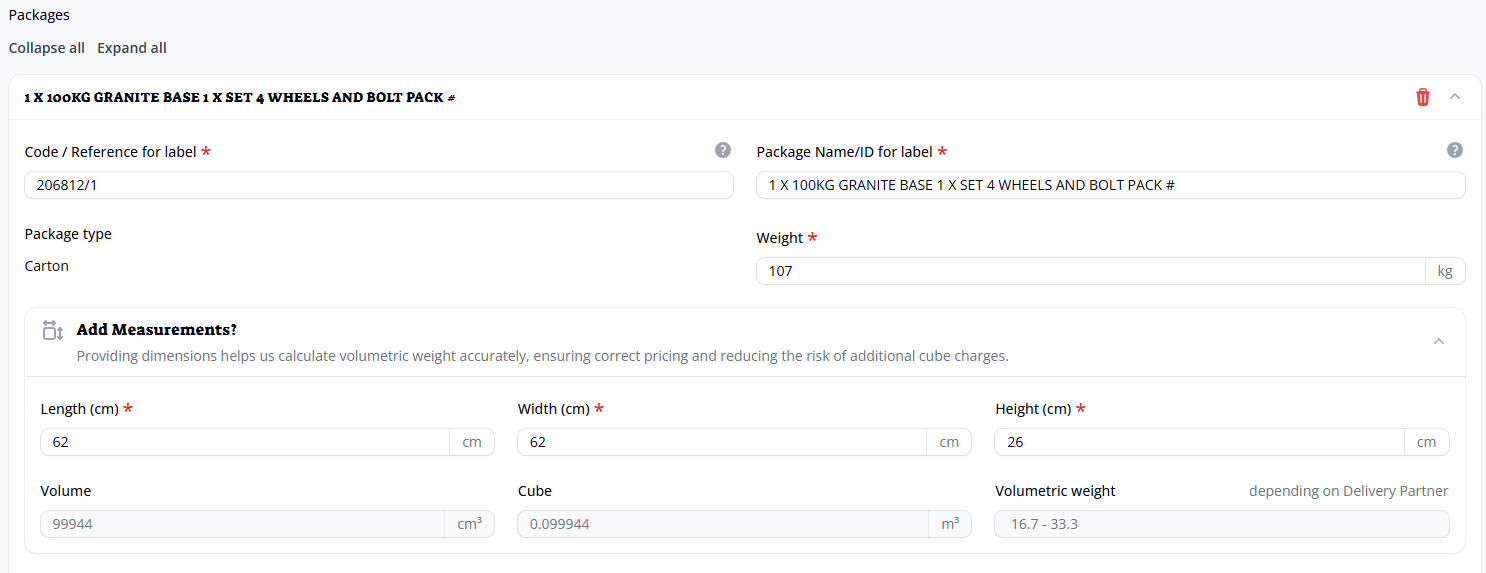Click help icon beside Code / Reference label
1486x573 pixels.
pyautogui.click(x=723, y=150)
